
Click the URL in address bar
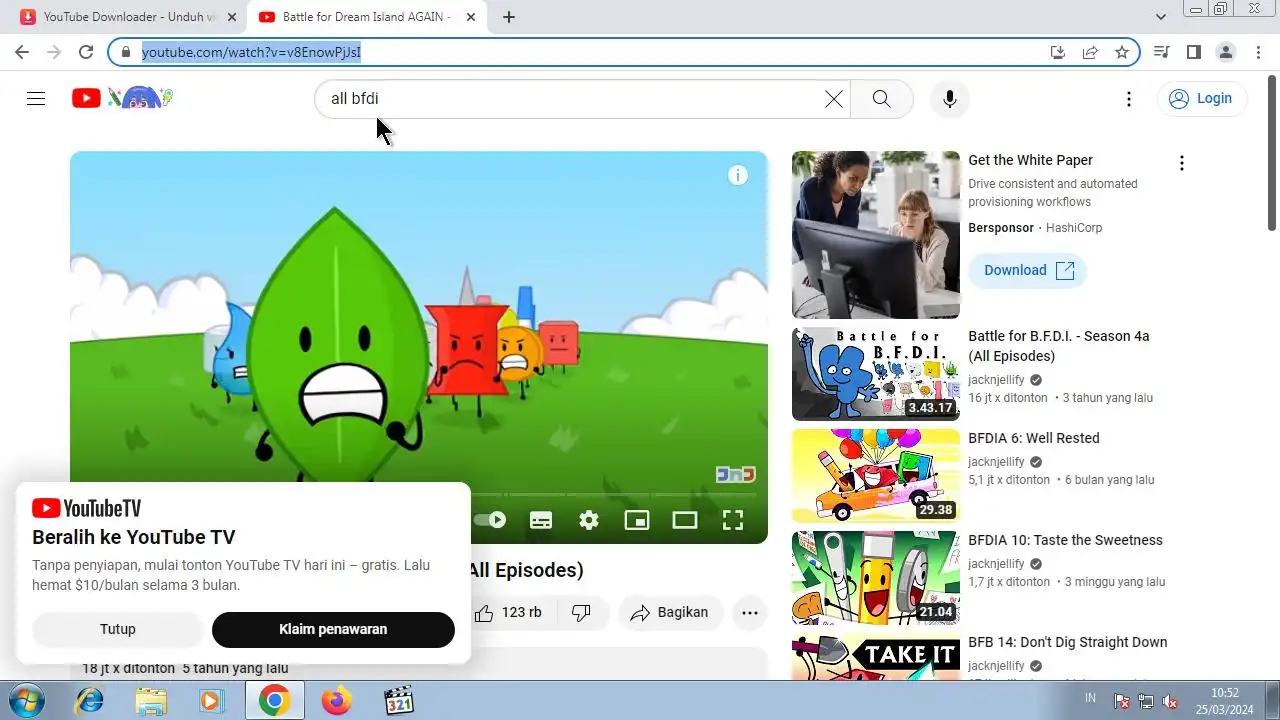251,52
